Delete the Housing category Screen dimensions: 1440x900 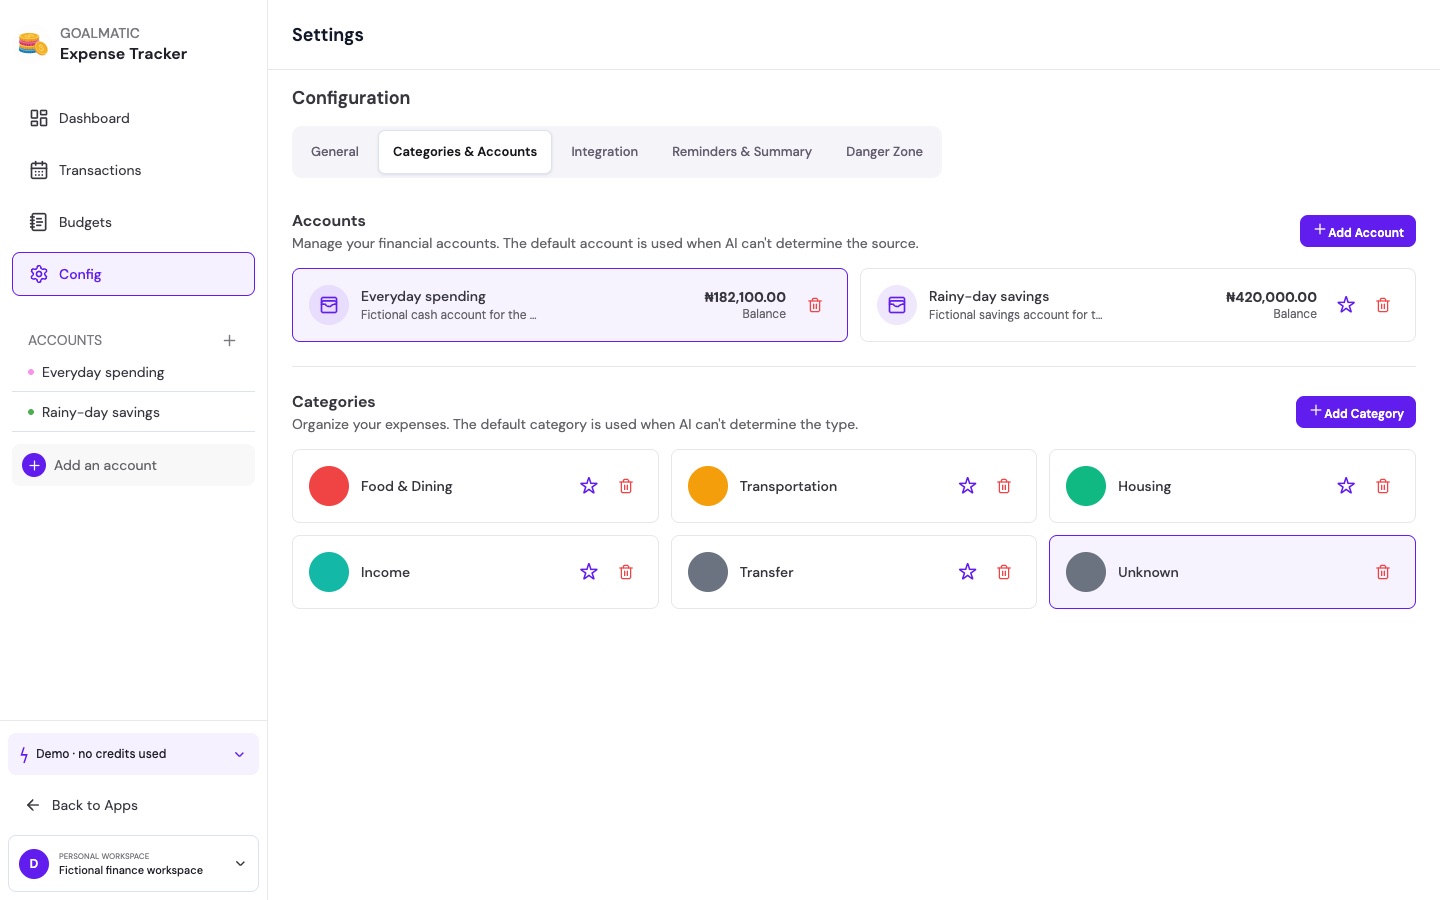(x=1383, y=486)
